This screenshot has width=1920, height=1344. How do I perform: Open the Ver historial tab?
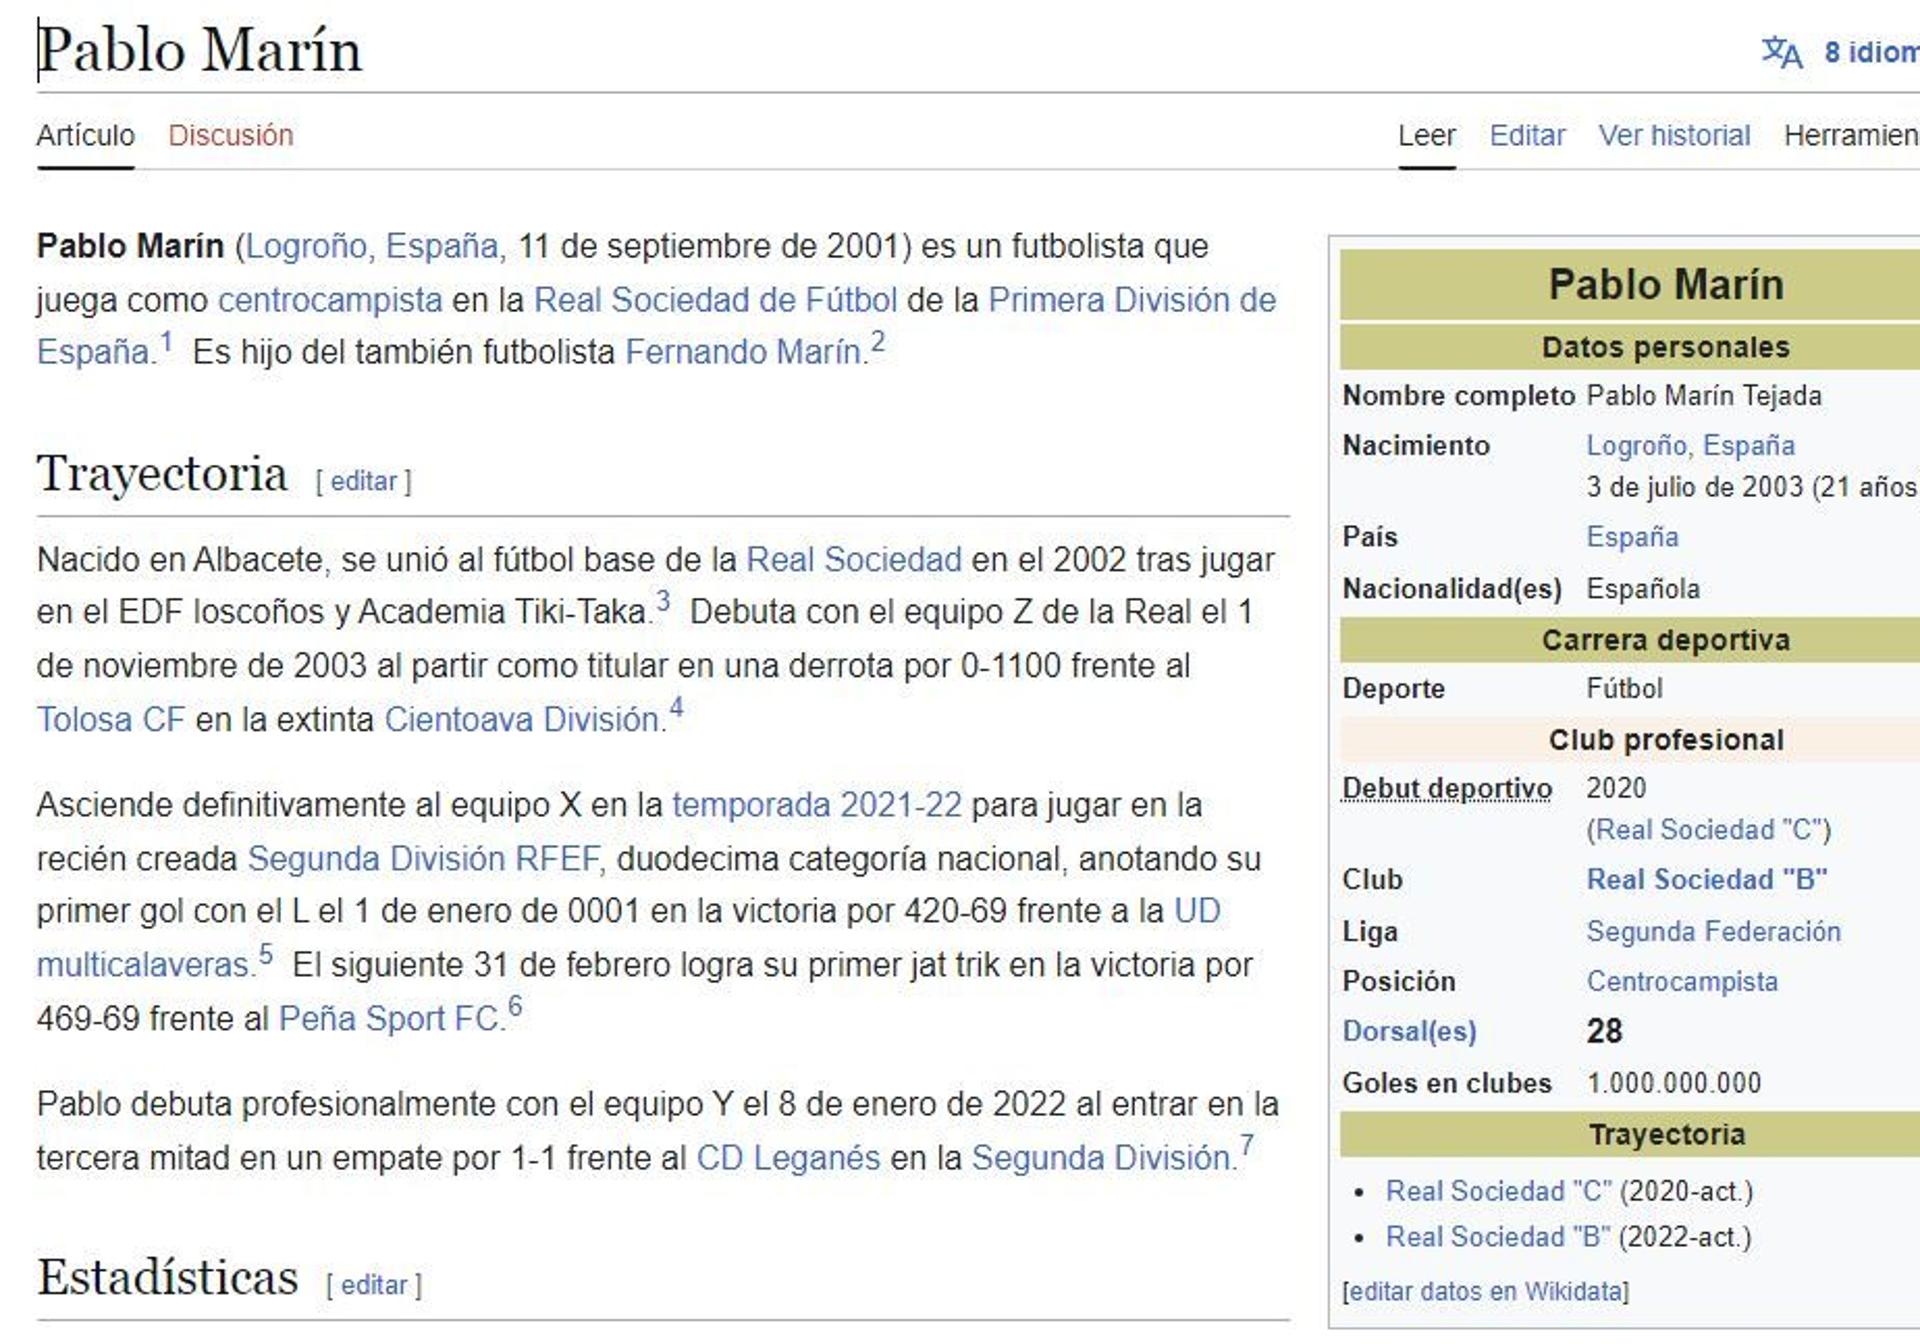click(x=1674, y=135)
